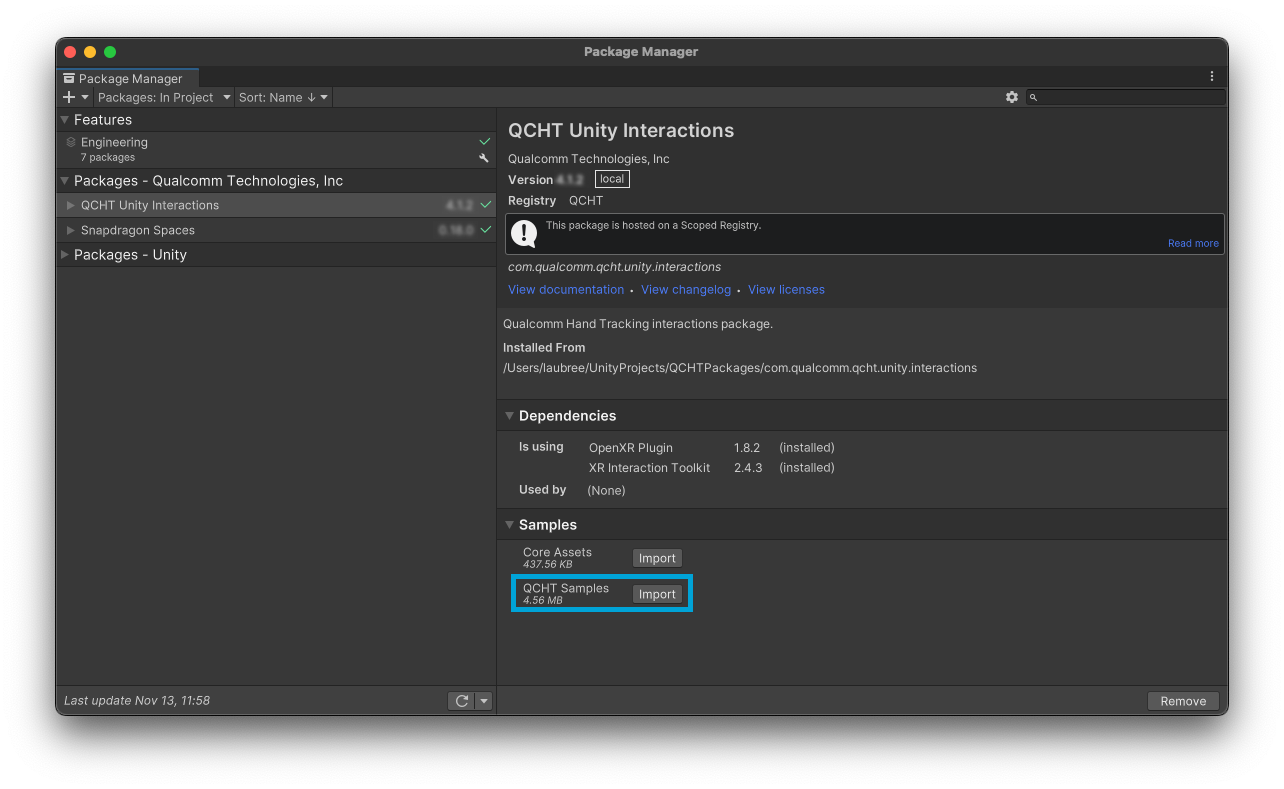Viewport: 1284px width, 789px height.
Task: Click the Read more link
Action: click(x=1193, y=243)
